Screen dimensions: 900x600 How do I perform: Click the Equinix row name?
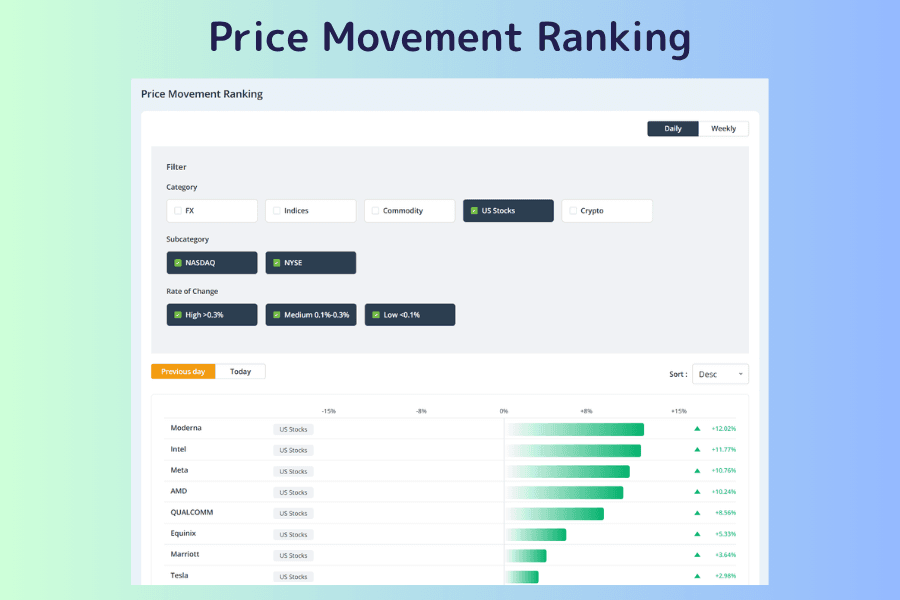coord(183,533)
